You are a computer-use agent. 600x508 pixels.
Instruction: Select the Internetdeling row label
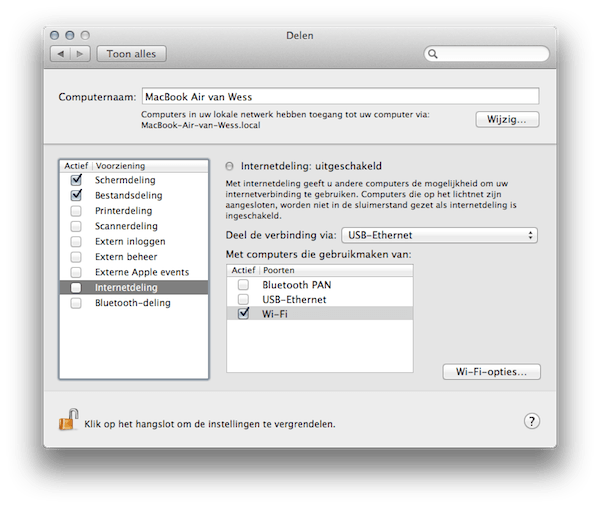pyautogui.click(x=126, y=287)
